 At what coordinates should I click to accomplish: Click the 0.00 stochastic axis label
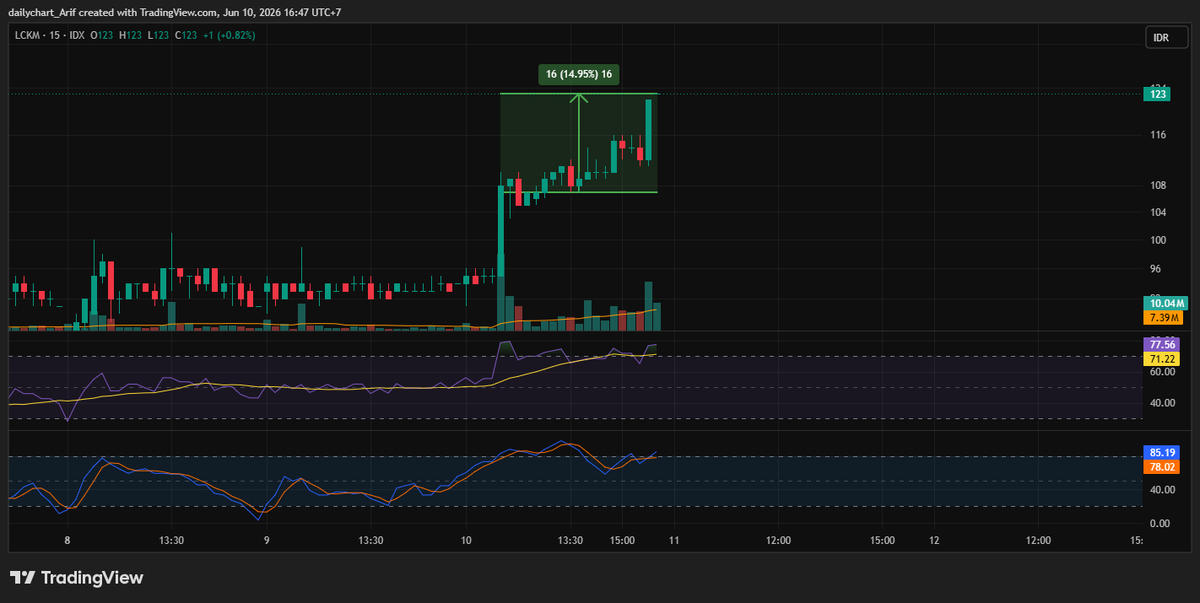tap(1159, 523)
